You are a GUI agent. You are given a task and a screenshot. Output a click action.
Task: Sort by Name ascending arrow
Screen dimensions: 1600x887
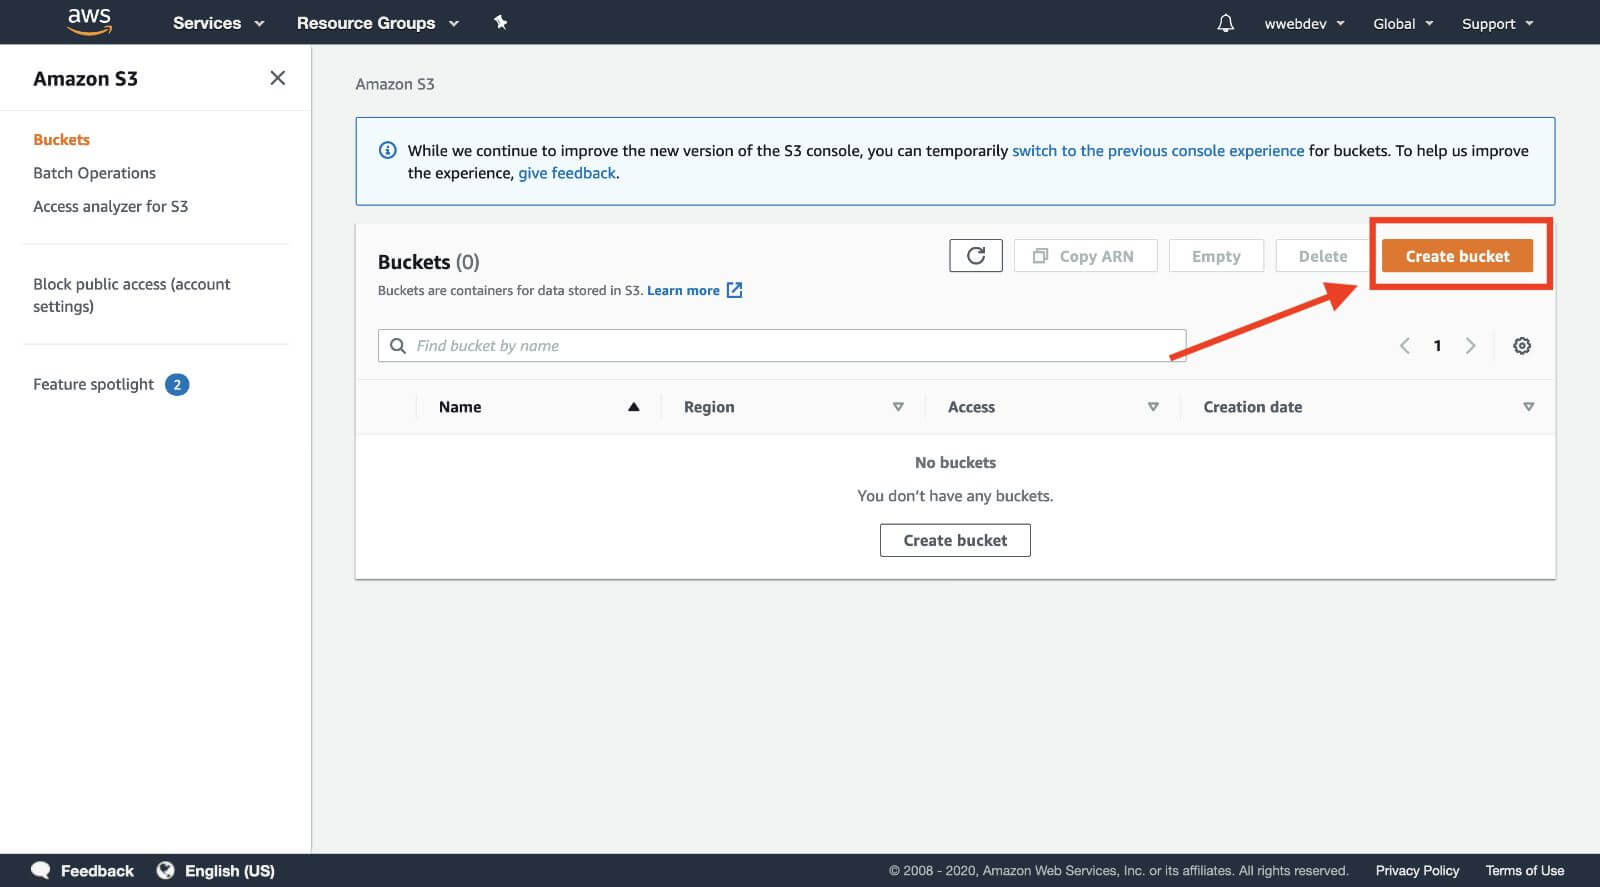click(633, 407)
